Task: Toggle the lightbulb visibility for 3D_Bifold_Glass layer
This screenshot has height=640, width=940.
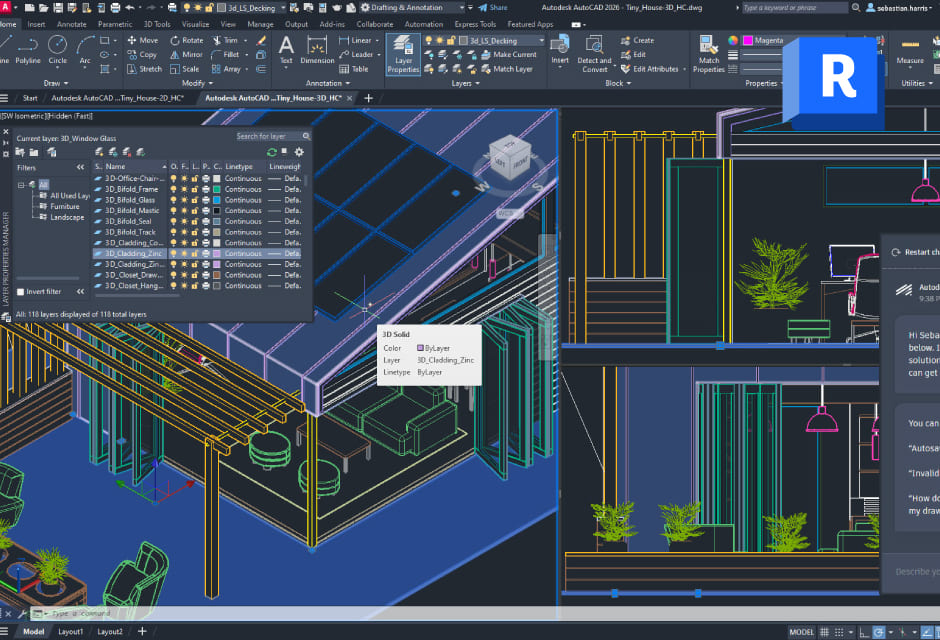Action: 173,200
